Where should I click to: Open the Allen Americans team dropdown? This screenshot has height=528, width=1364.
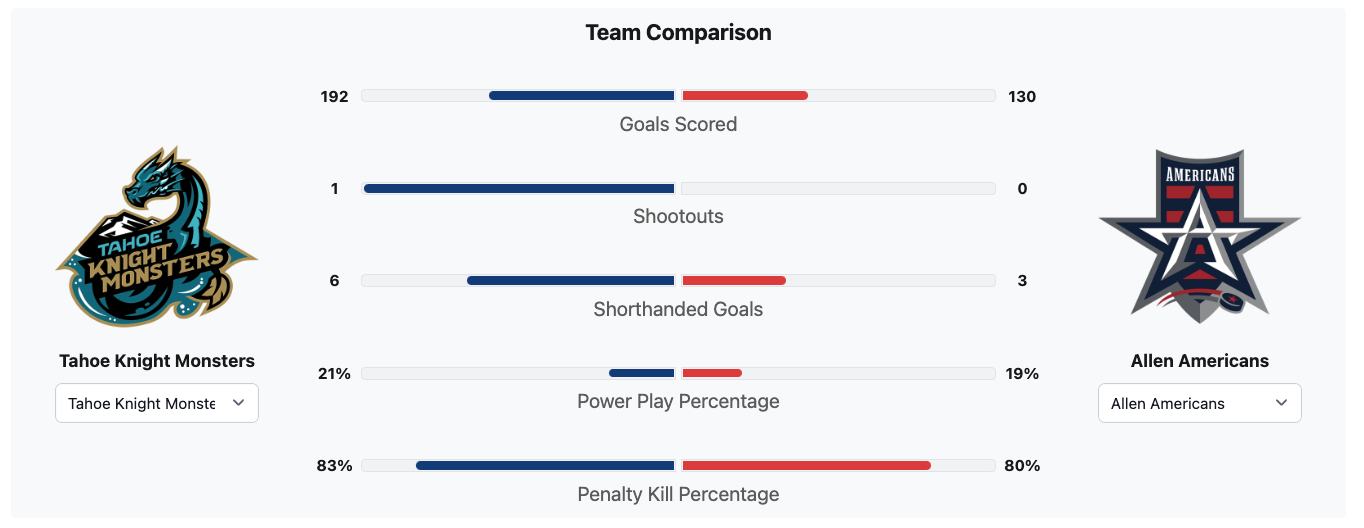(x=1199, y=403)
